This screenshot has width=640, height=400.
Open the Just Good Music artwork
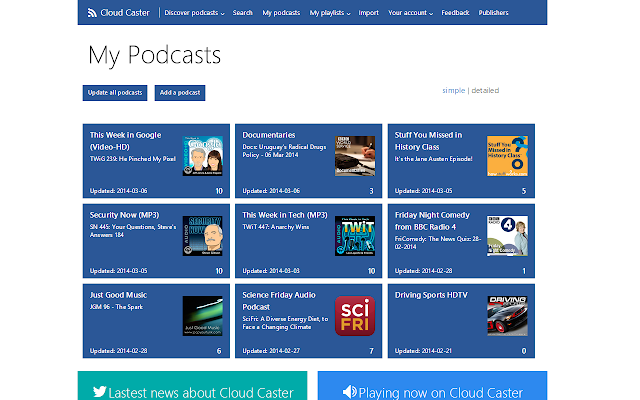(x=201, y=315)
